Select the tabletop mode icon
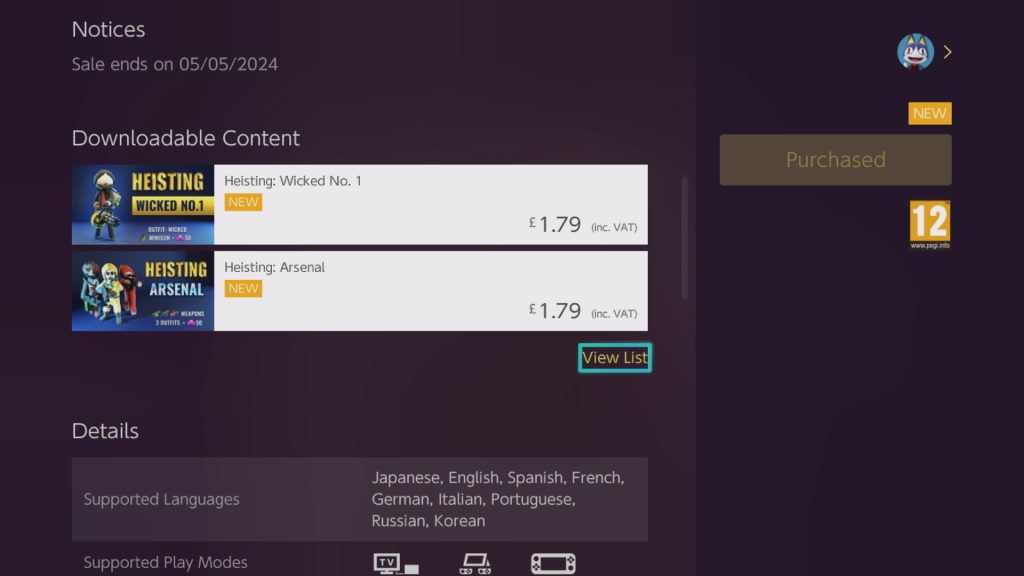This screenshot has height=576, width=1024. 474,564
